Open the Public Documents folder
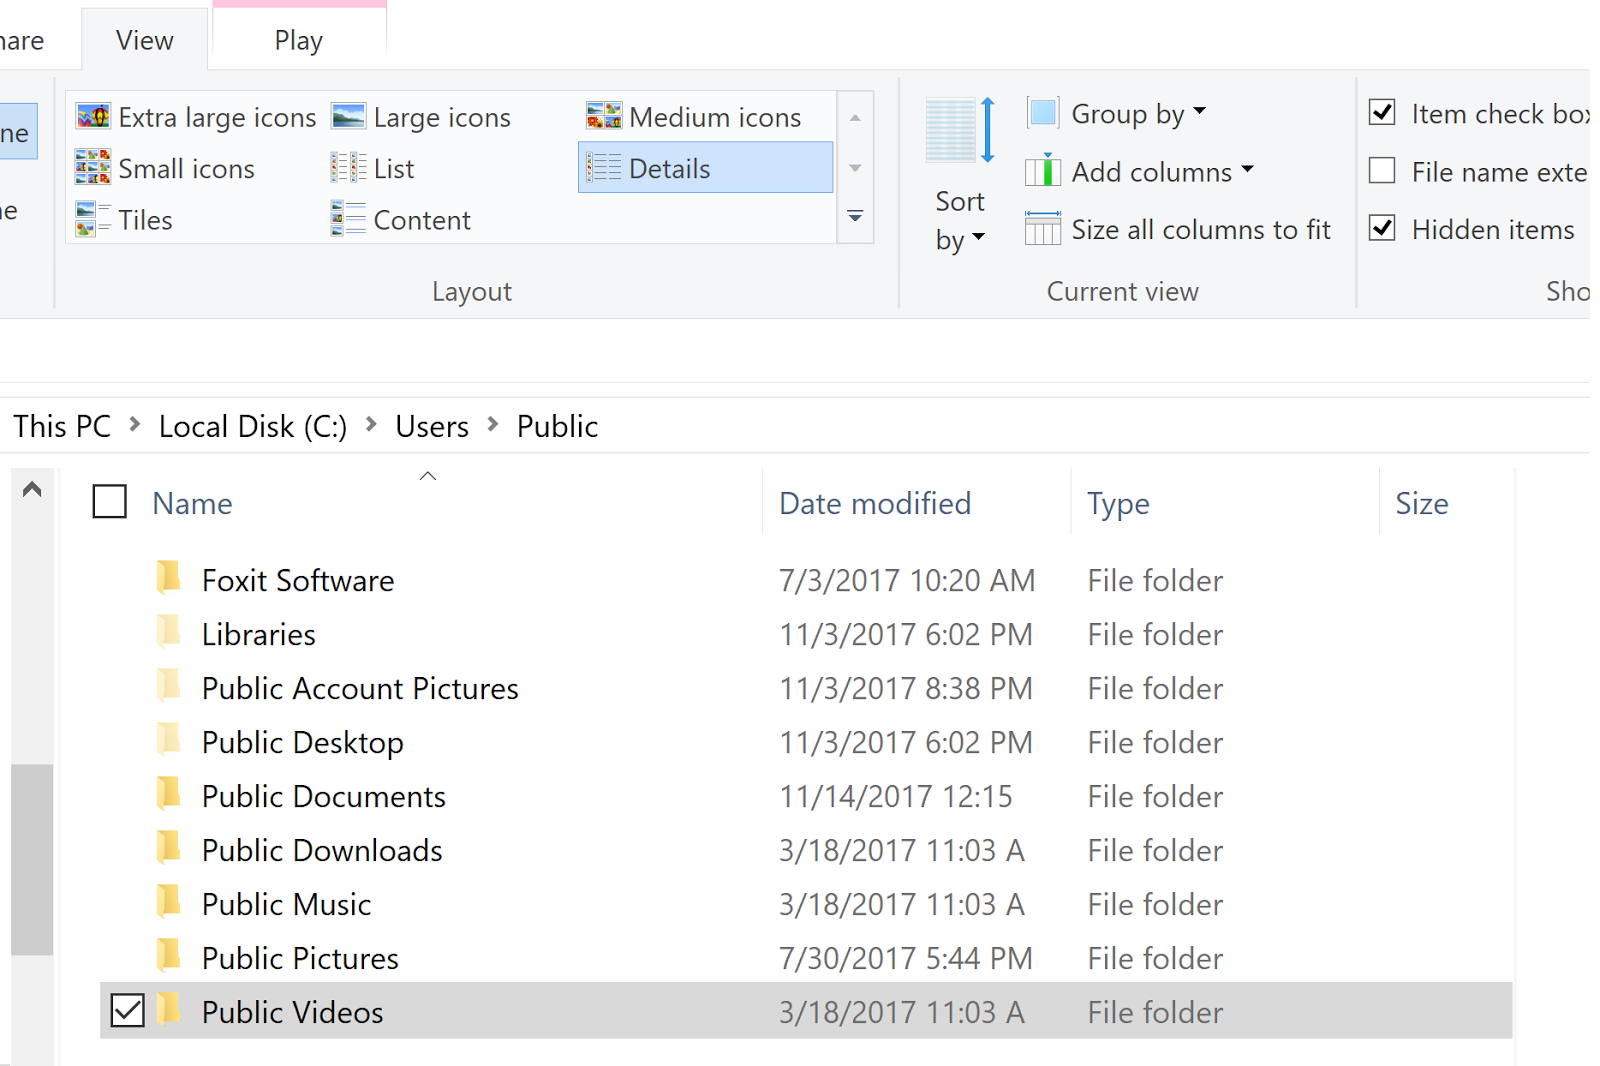This screenshot has height=1066, width=1600. coord(322,795)
